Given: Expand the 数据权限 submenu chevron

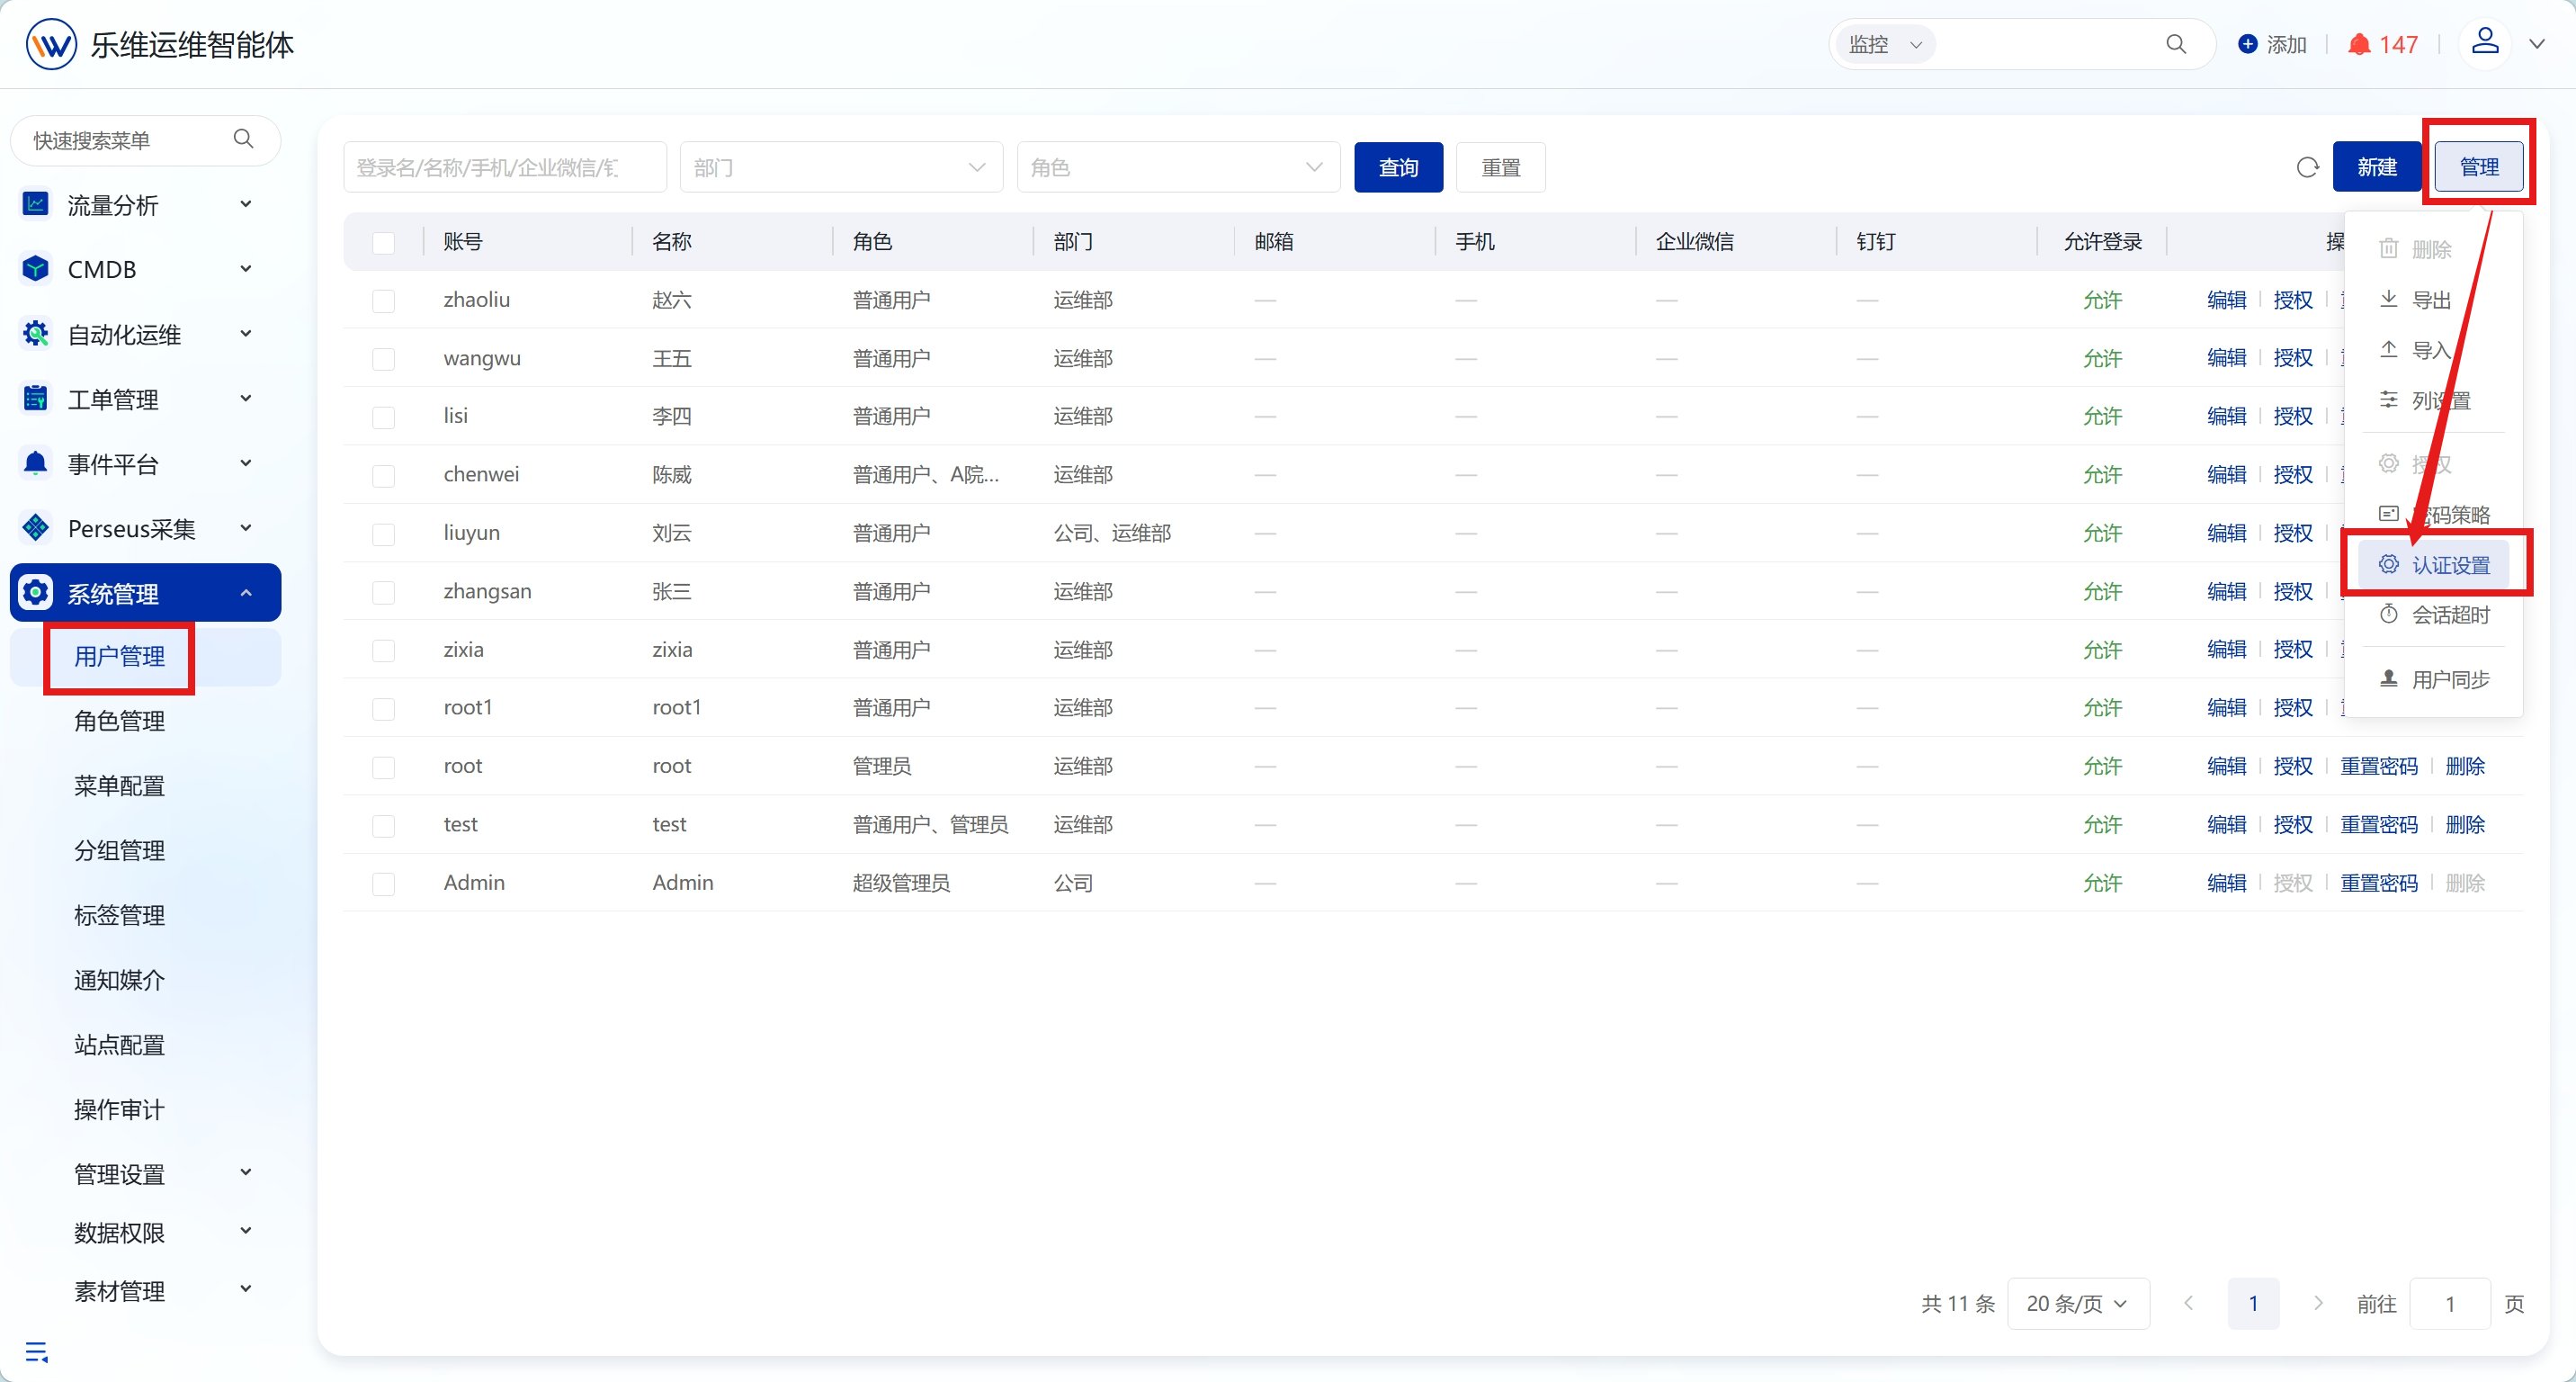Looking at the screenshot, I should point(246,1231).
